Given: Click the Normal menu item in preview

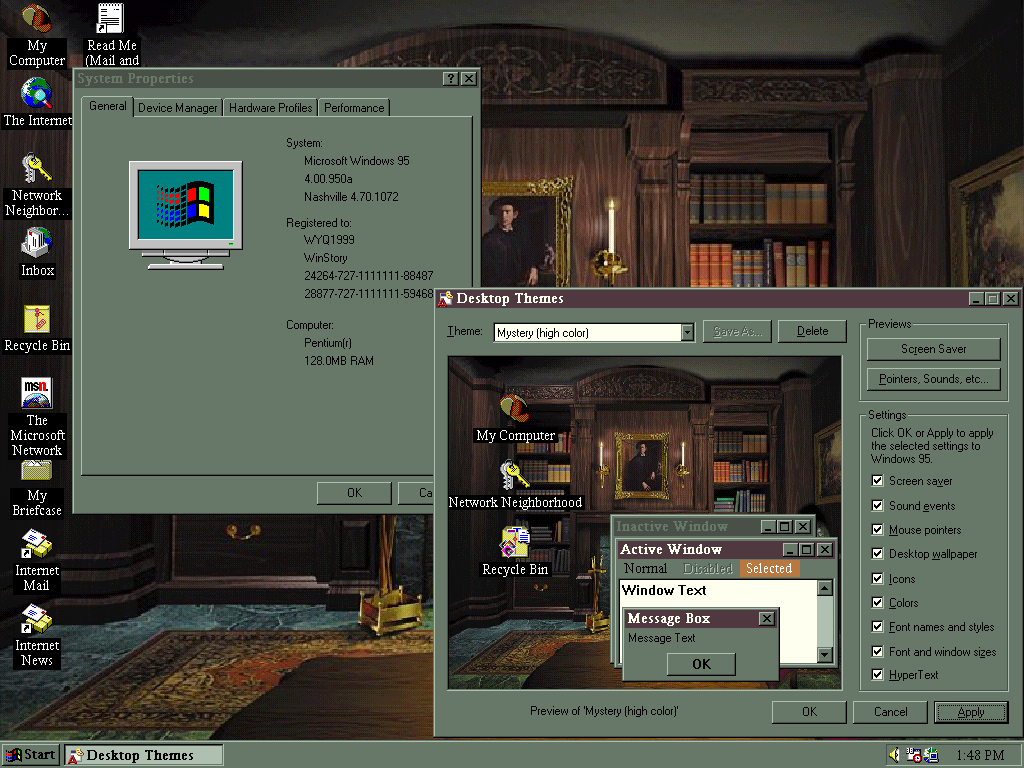Looking at the screenshot, I should tap(645, 568).
